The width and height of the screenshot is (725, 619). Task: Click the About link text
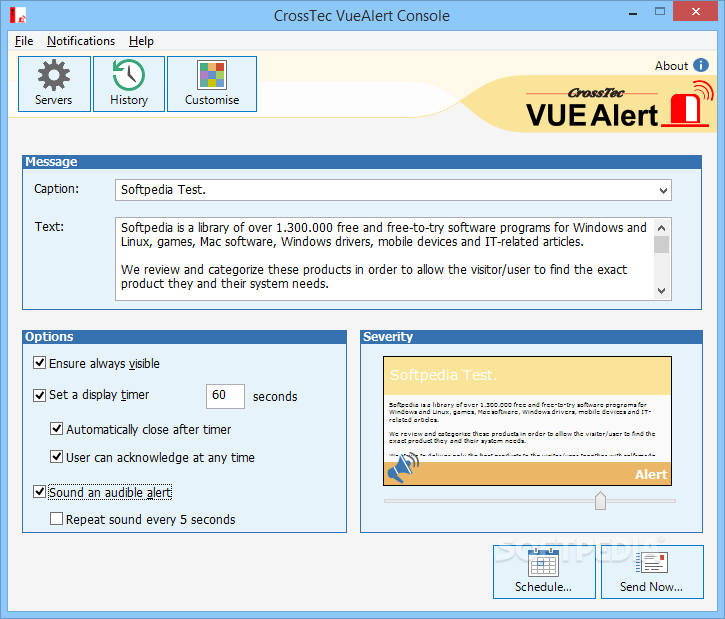(671, 66)
